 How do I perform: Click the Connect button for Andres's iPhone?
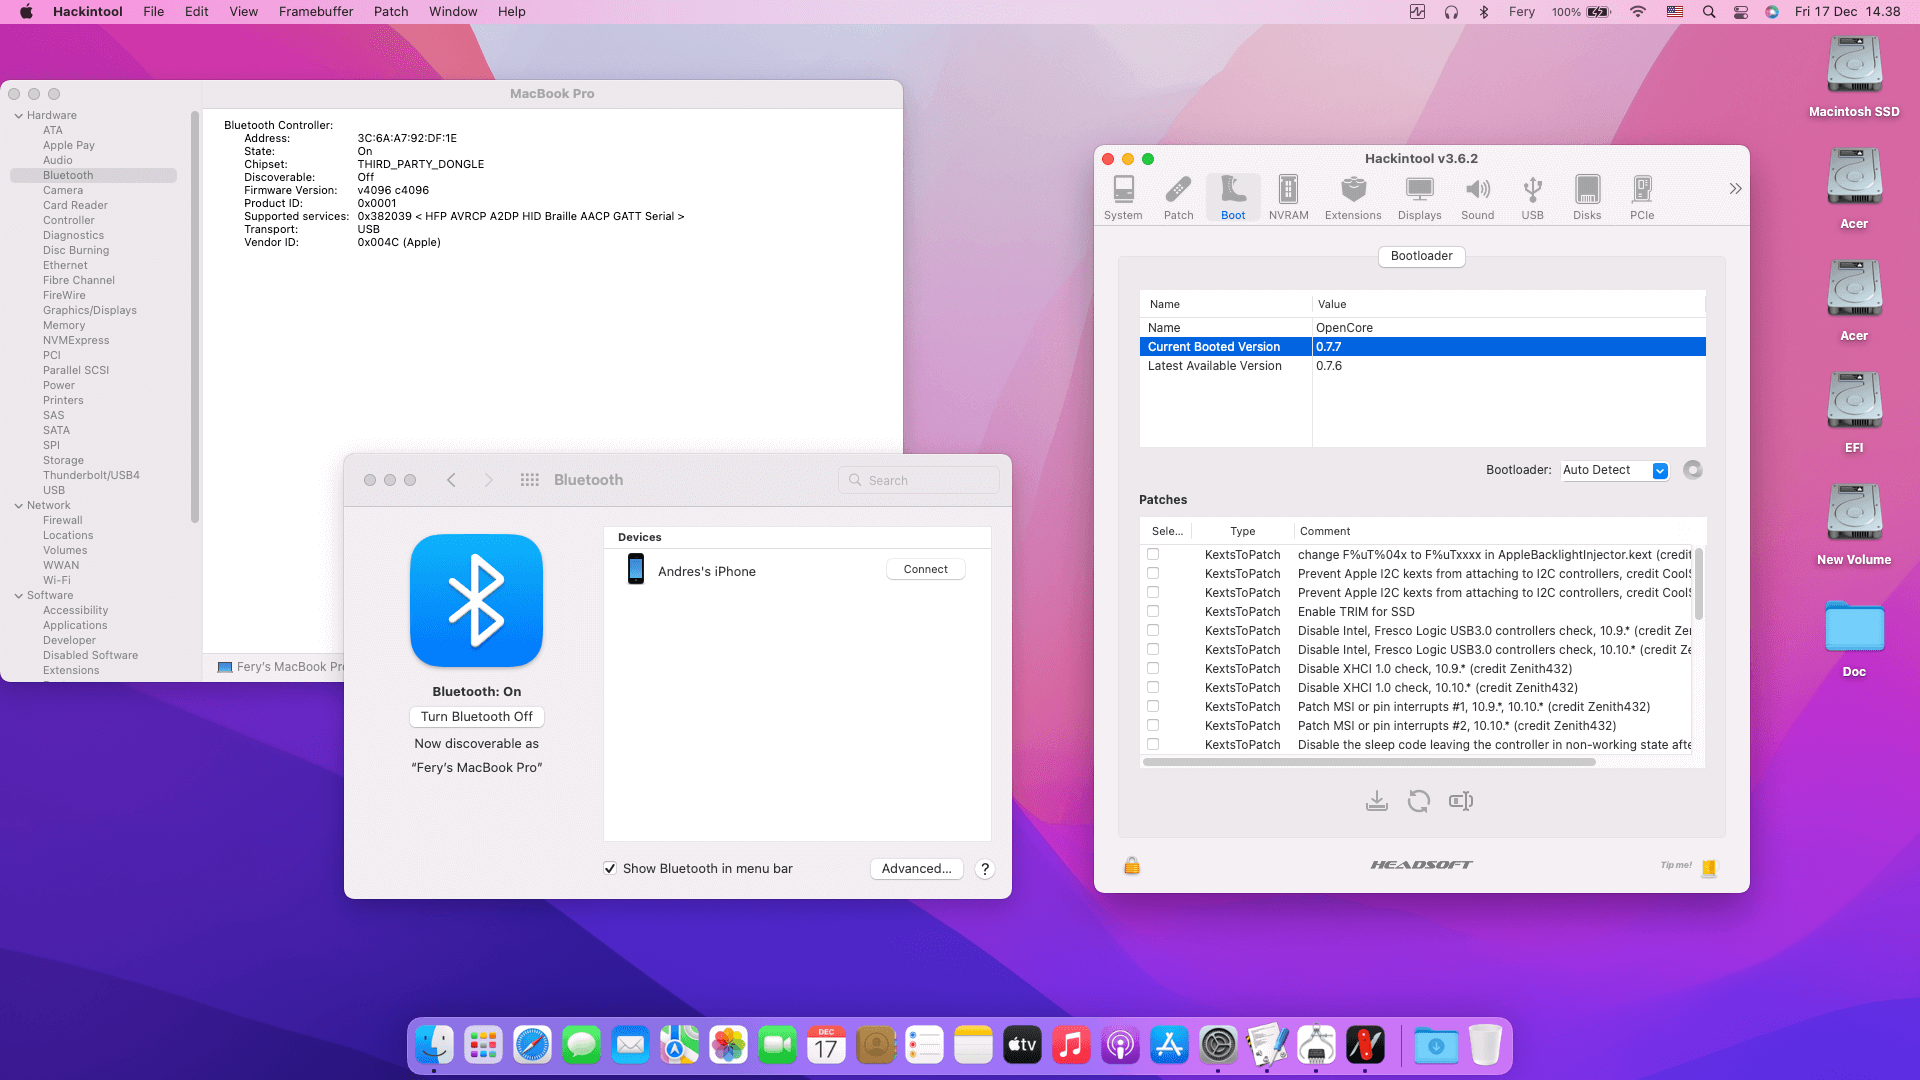925,569
